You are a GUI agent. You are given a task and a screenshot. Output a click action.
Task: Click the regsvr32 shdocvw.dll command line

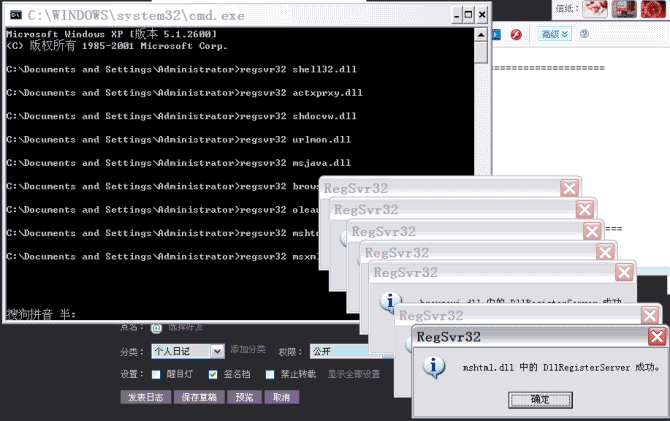click(181, 116)
